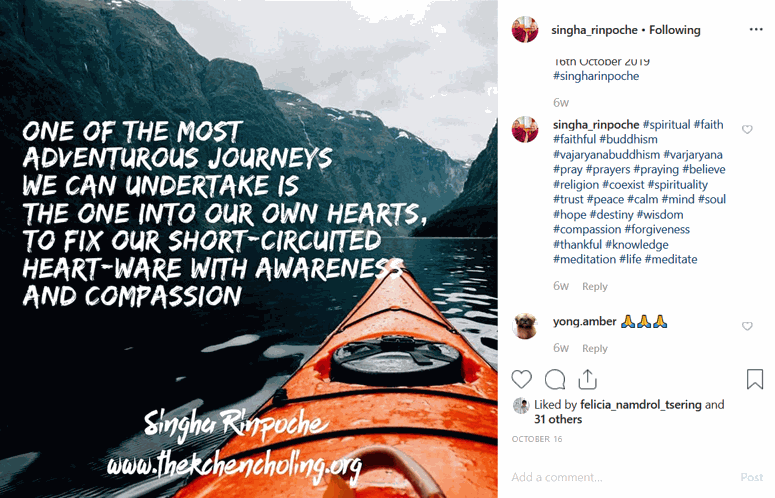Open yong.amber's avatar
Viewport: 775px width, 498px height.
524,325
